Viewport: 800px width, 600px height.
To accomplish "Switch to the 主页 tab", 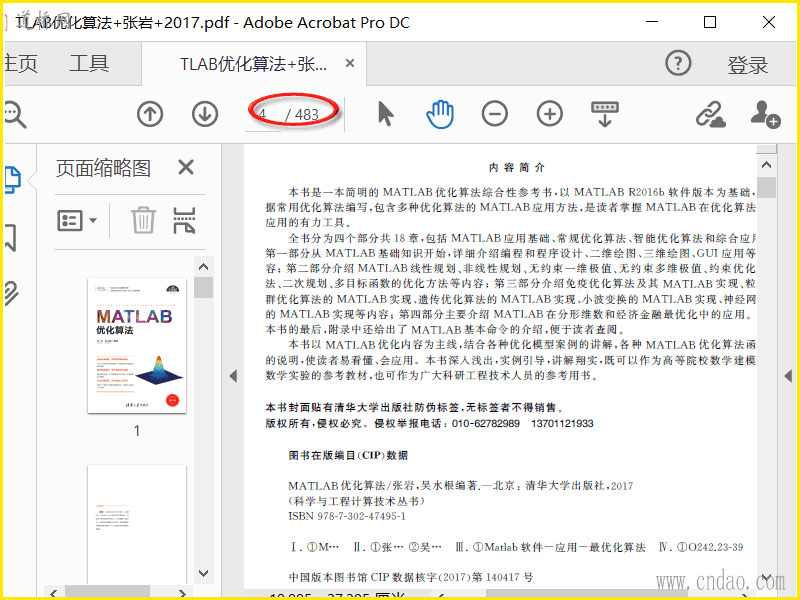I will [x=20, y=63].
